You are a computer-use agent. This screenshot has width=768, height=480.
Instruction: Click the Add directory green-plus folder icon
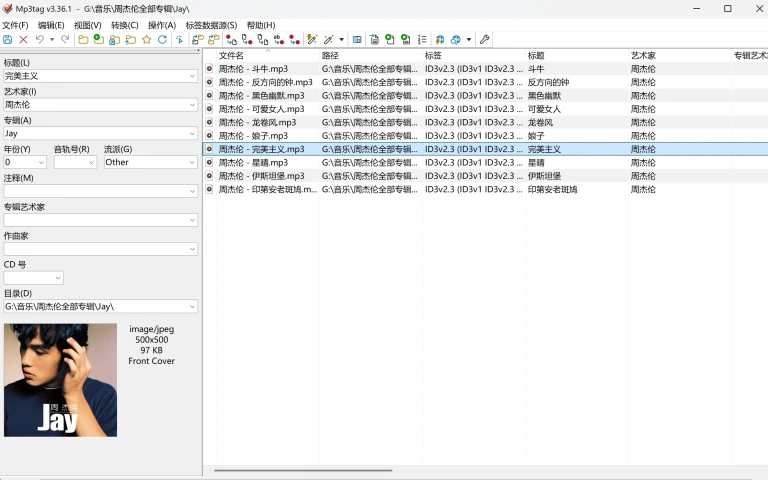99,40
